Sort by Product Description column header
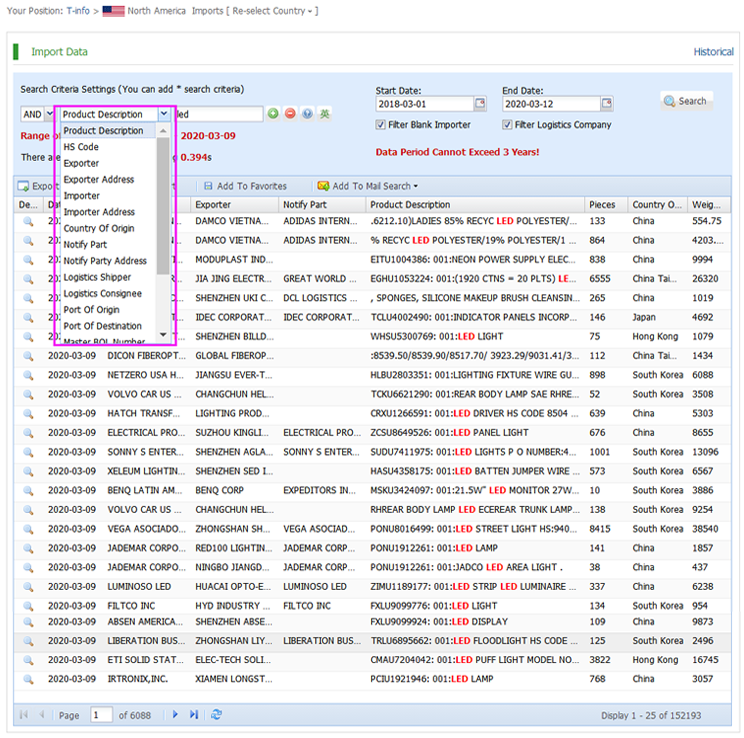This screenshot has height=738, width=744. (x=474, y=205)
